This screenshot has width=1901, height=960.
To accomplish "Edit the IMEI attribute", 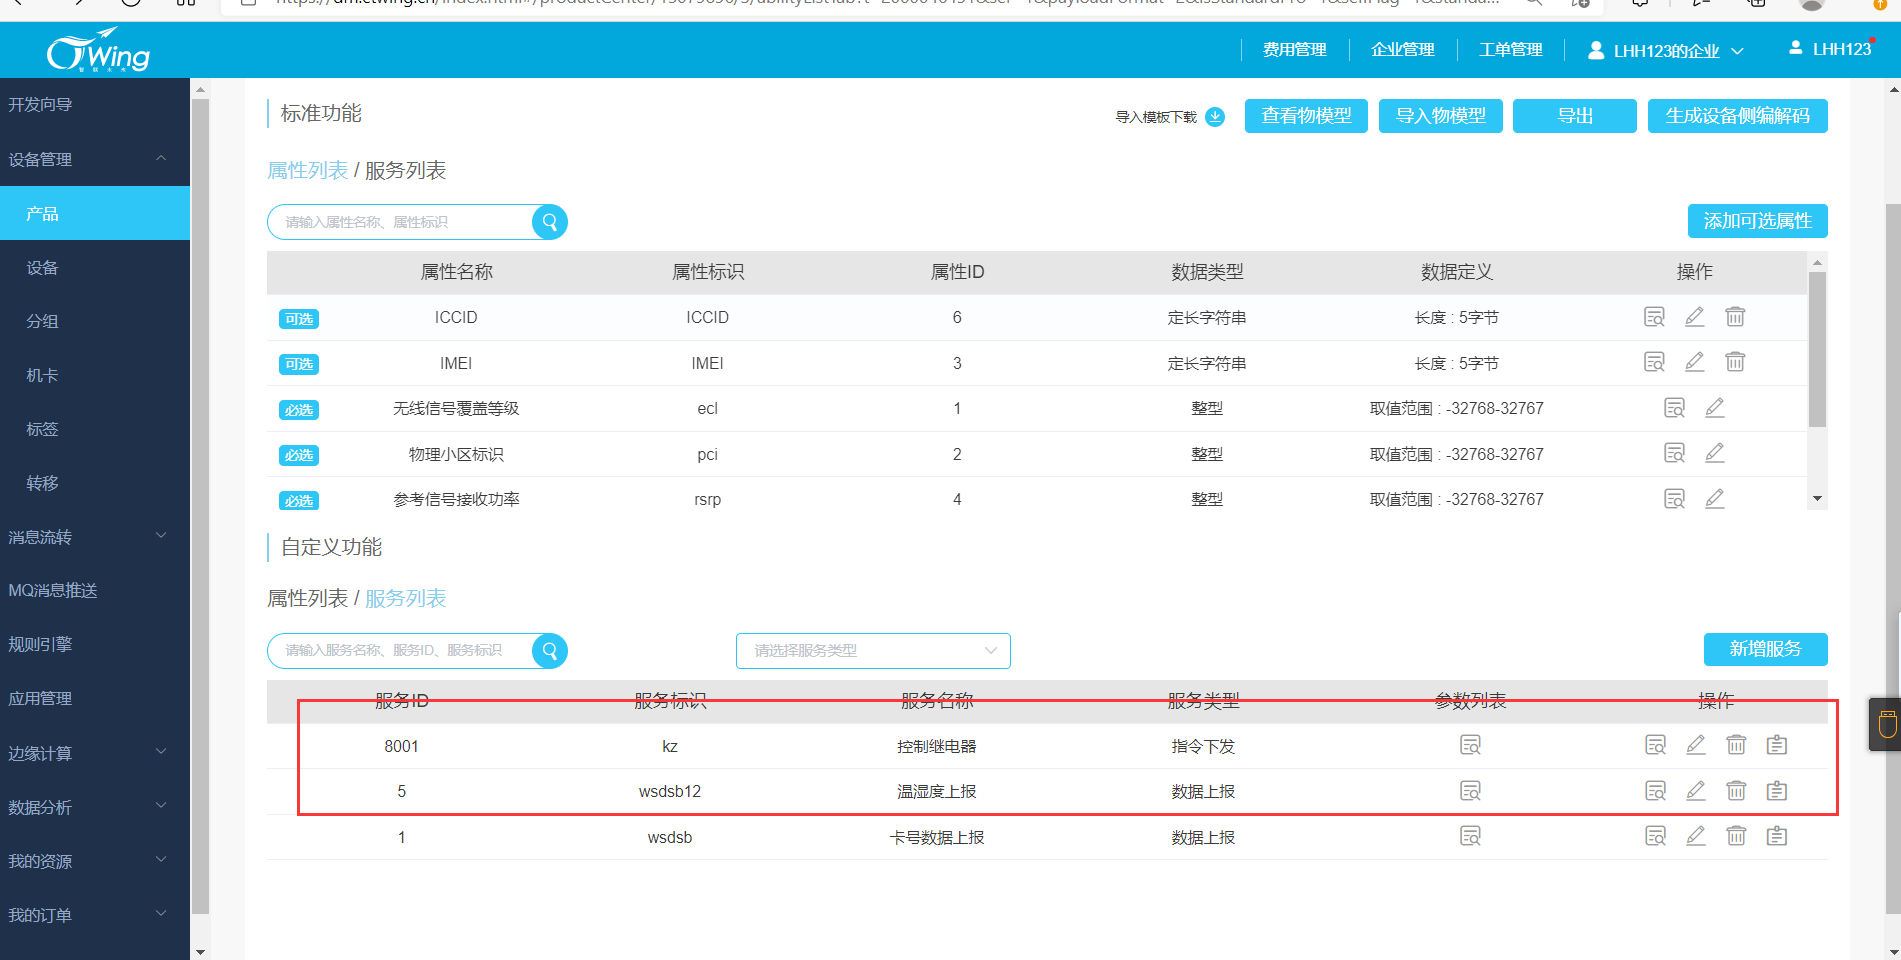I will [x=1695, y=362].
